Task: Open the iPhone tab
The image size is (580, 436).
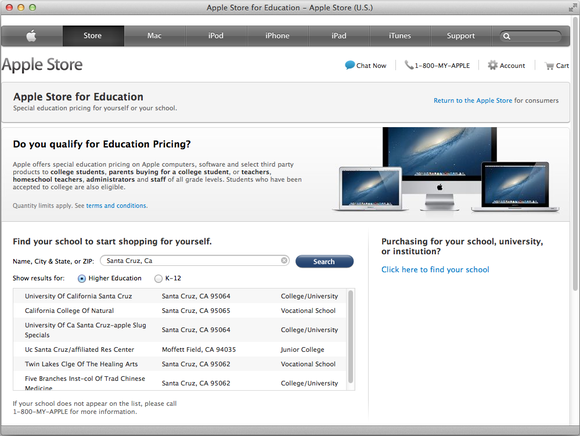Action: (277, 36)
